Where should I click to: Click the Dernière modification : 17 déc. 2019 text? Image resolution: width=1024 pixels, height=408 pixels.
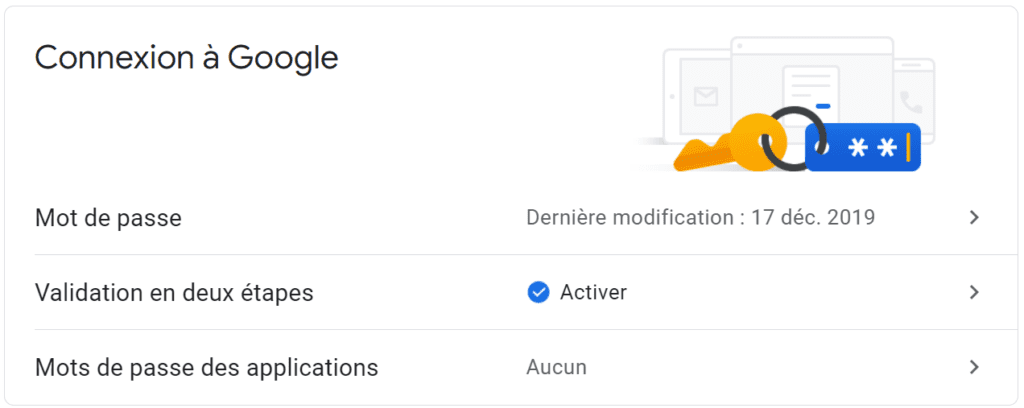pyautogui.click(x=701, y=217)
